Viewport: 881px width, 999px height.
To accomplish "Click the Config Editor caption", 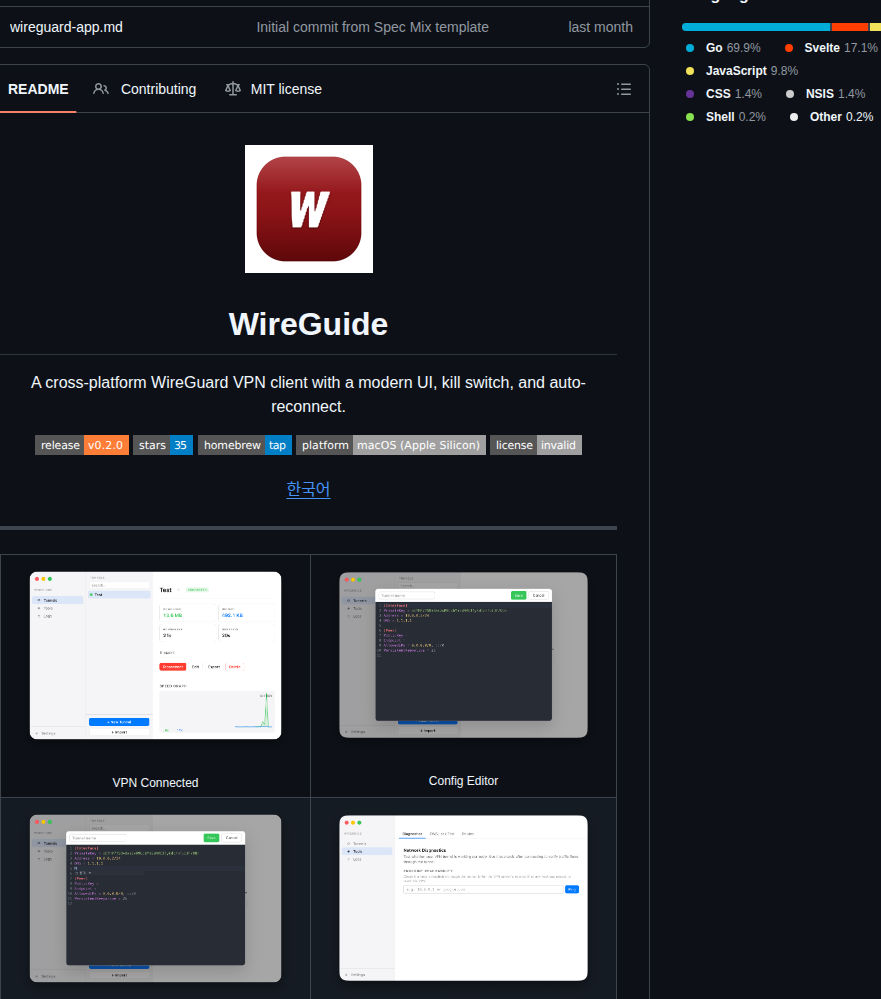I will pos(463,780).
